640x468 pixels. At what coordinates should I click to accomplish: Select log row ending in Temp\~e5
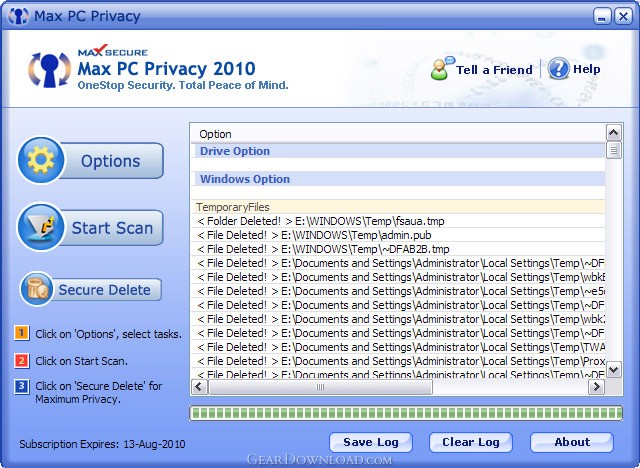[x=398, y=291]
